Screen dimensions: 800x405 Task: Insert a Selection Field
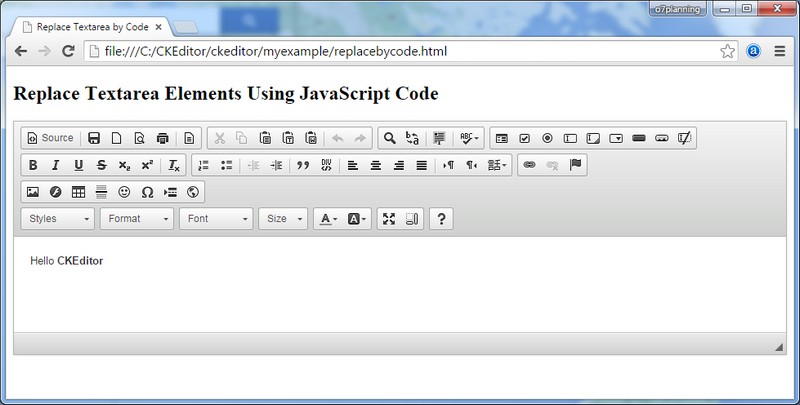pos(616,138)
